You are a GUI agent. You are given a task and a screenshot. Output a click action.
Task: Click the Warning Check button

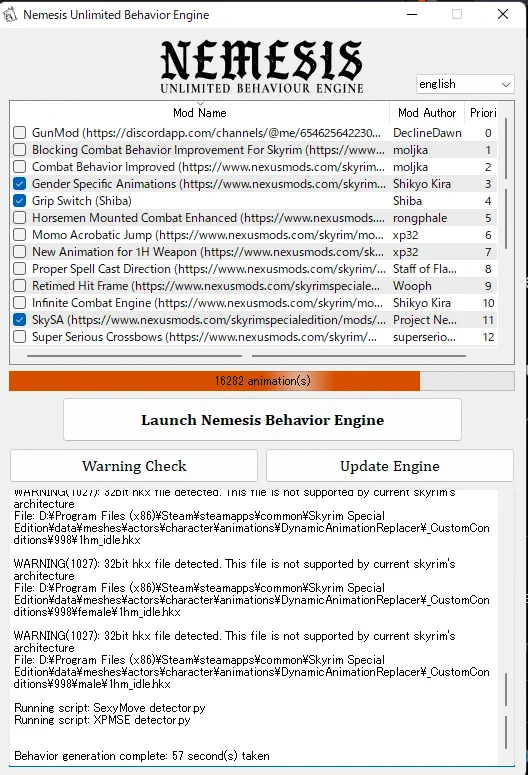click(x=134, y=466)
